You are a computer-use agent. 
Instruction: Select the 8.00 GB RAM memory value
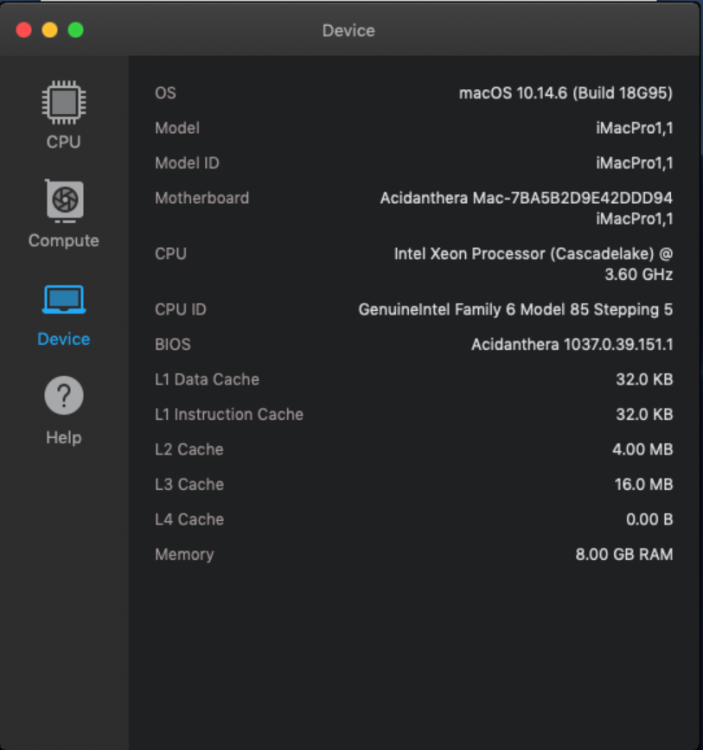coord(624,554)
